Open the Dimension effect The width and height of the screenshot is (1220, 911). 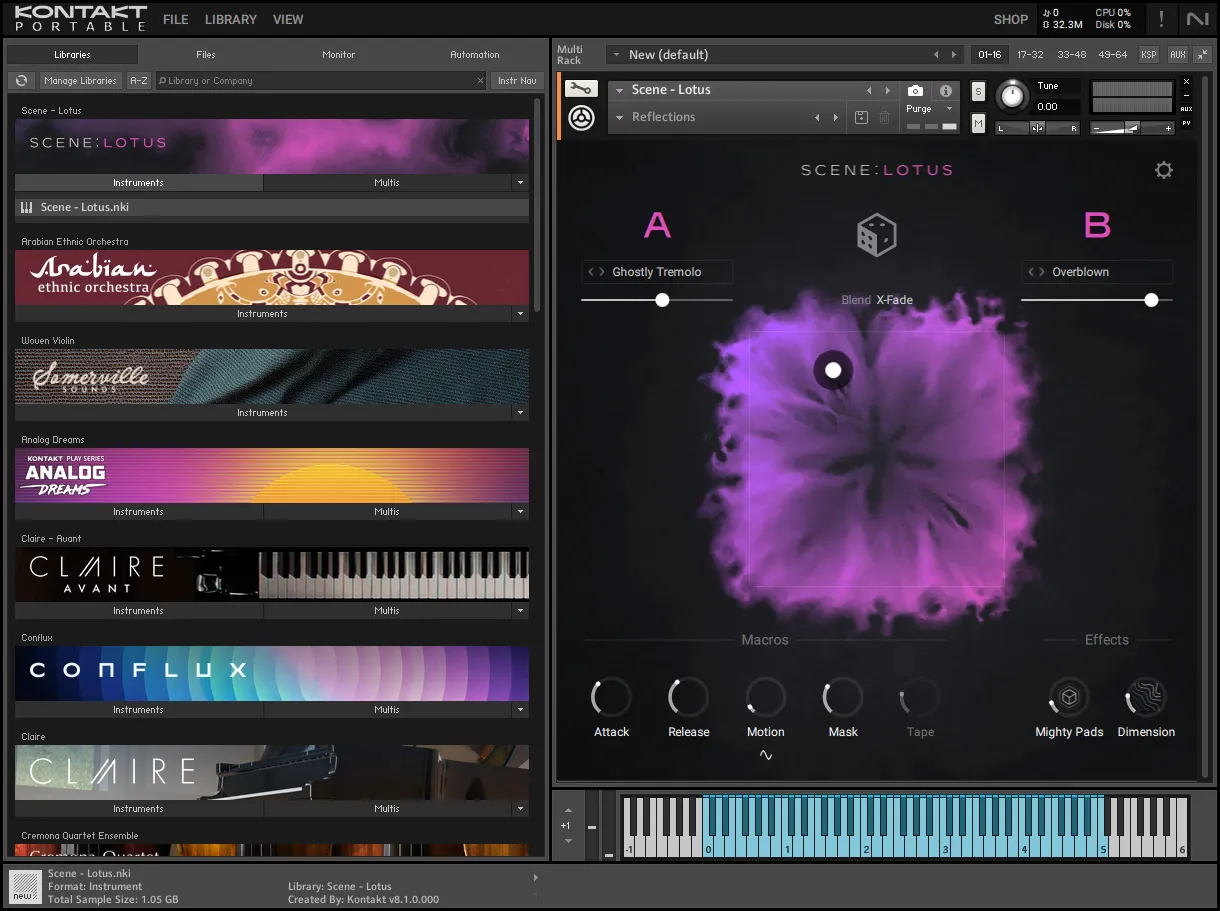tap(1146, 698)
